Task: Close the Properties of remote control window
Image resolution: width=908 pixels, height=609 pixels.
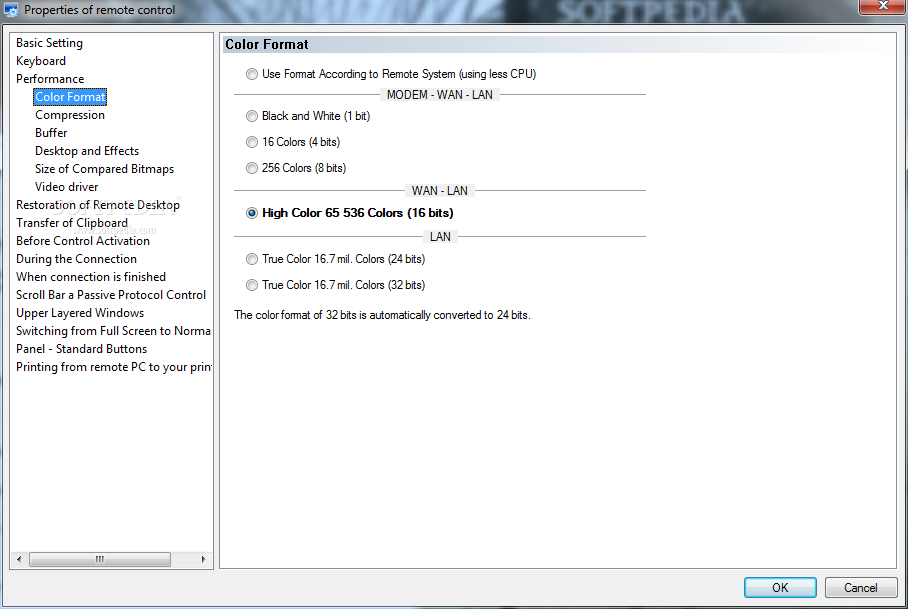Action: [883, 6]
